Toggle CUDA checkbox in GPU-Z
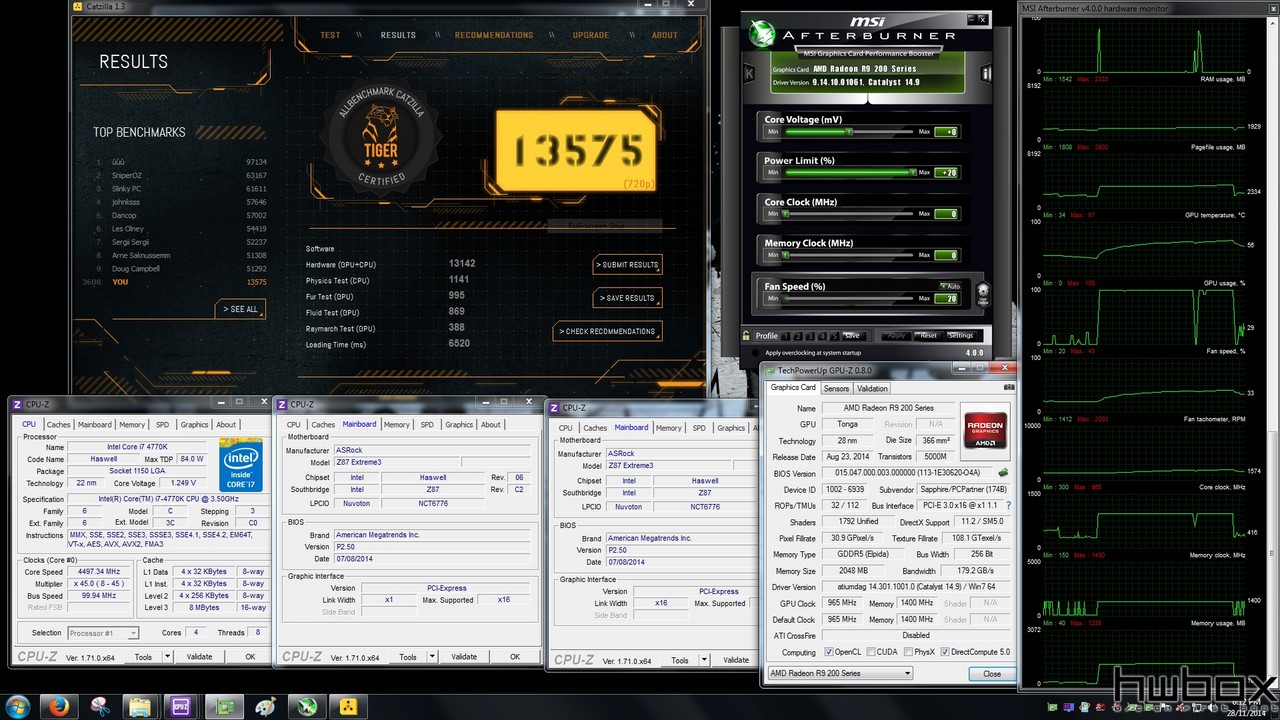This screenshot has width=1280, height=720. (x=870, y=652)
